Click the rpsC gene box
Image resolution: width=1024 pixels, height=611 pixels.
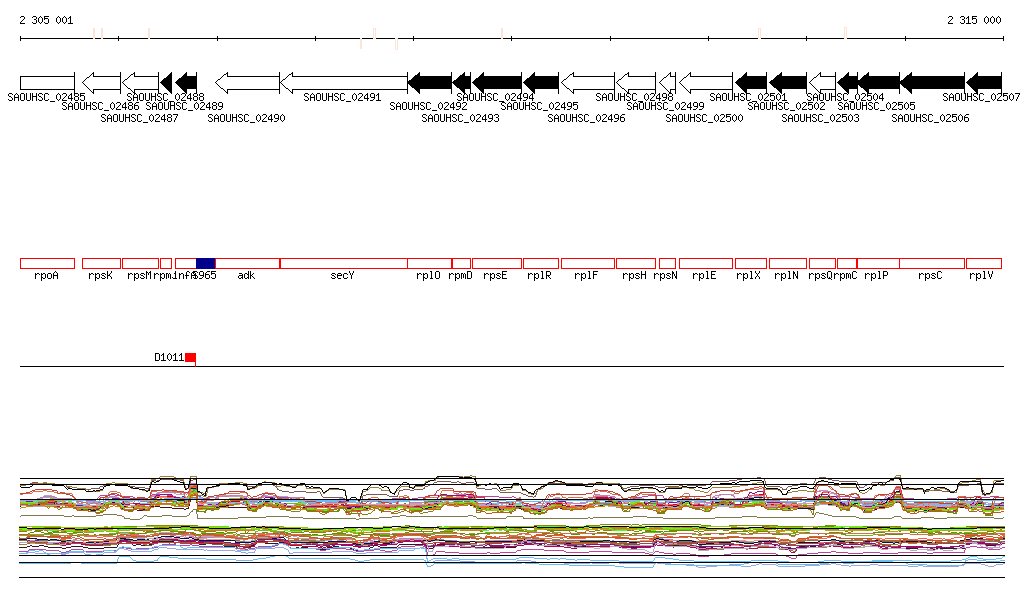931,263
